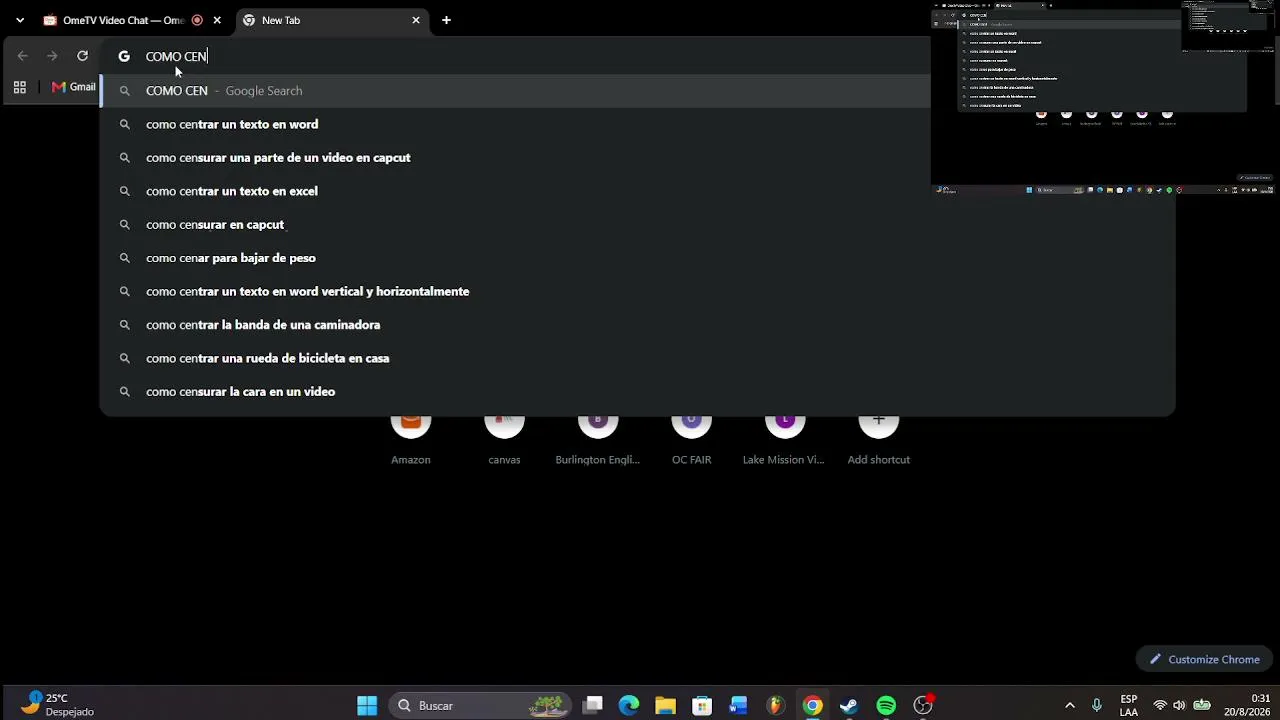The width and height of the screenshot is (1280, 720).
Task: Go back with the back arrow
Action: tap(22, 56)
